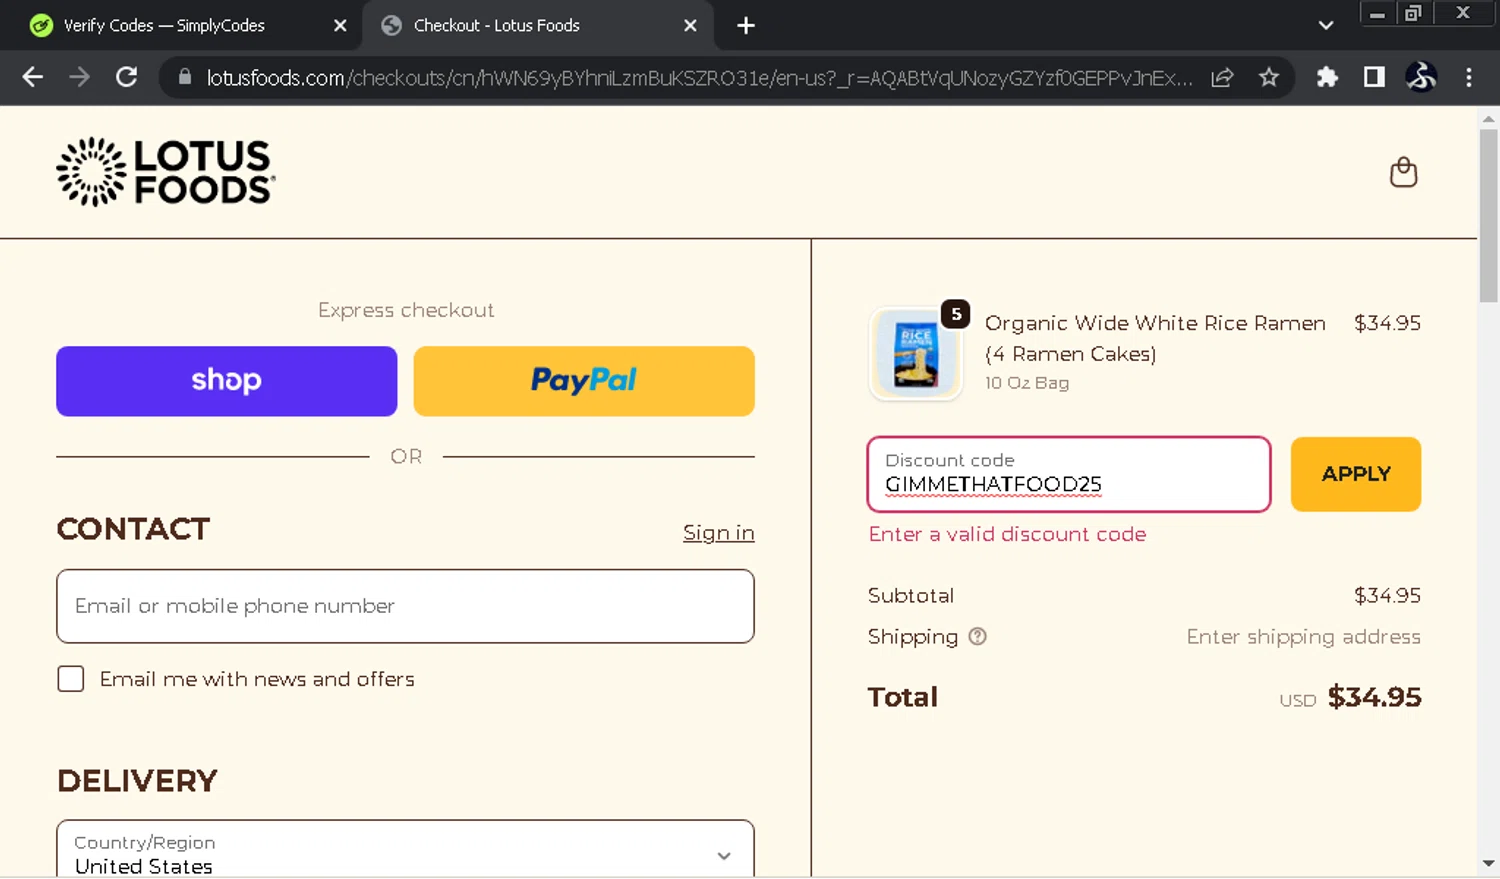Open the Chrome profile avatar
This screenshot has width=1500, height=879.
[x=1421, y=77]
